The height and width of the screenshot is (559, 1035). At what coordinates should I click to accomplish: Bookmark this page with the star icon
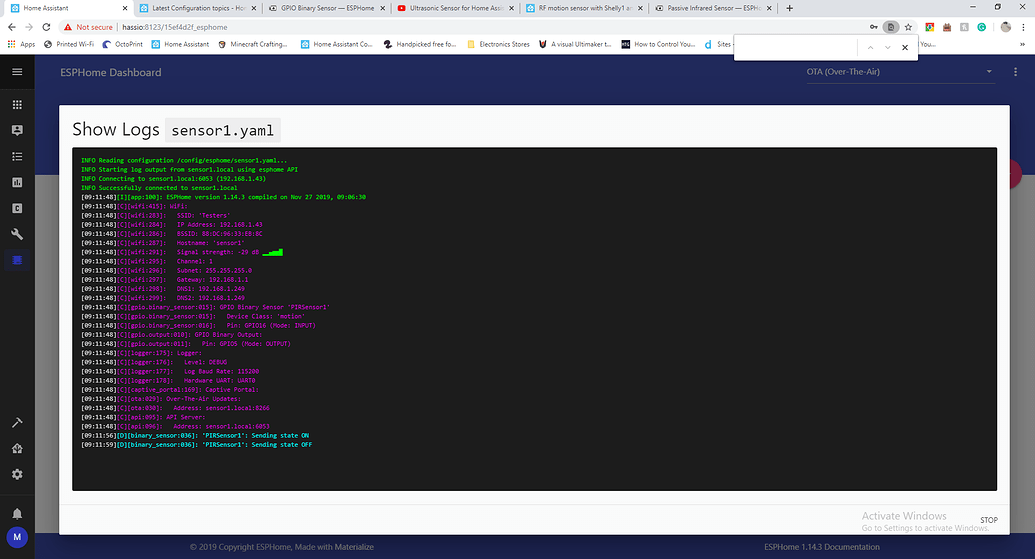point(908,27)
